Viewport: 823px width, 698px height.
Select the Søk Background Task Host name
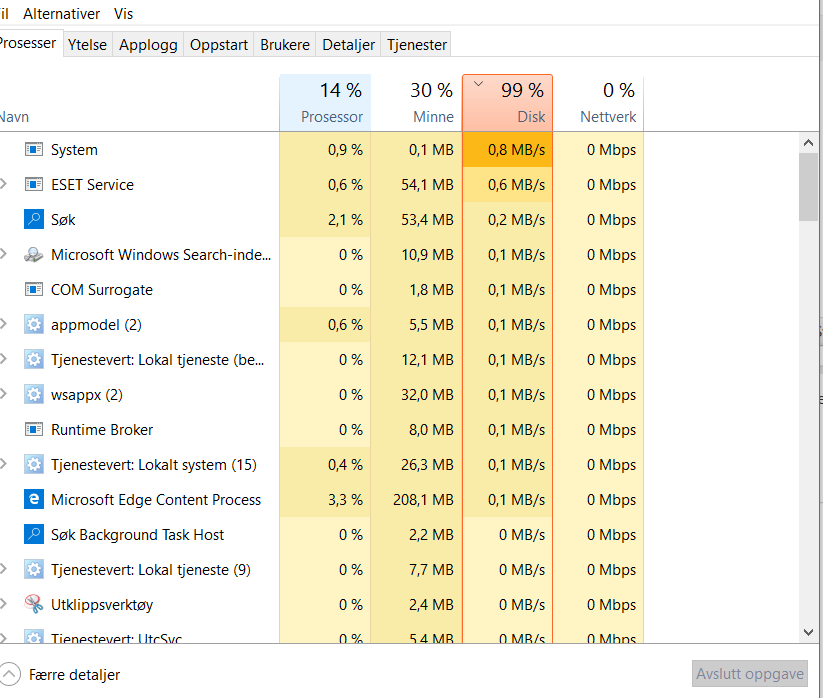click(138, 535)
